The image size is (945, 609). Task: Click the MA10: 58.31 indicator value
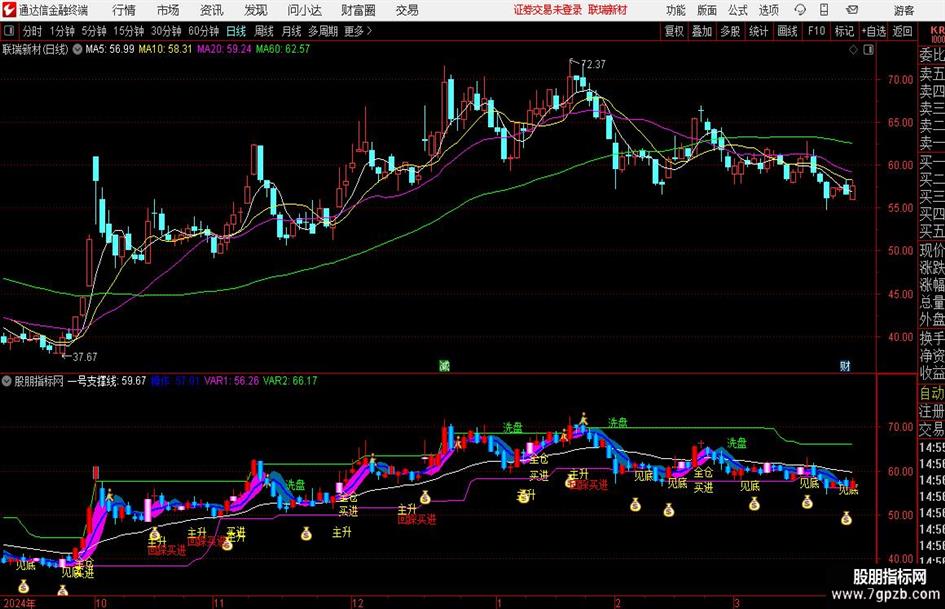pyautogui.click(x=165, y=49)
